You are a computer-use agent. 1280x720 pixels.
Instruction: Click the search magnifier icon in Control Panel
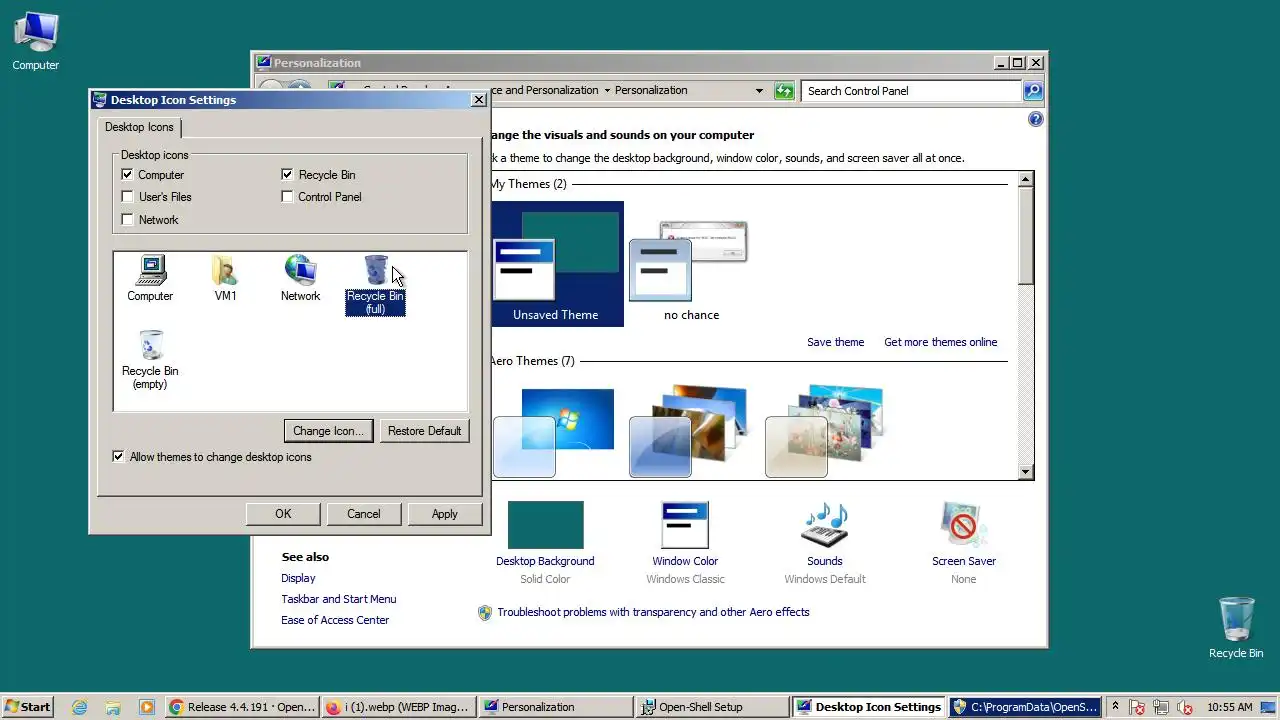click(1033, 91)
